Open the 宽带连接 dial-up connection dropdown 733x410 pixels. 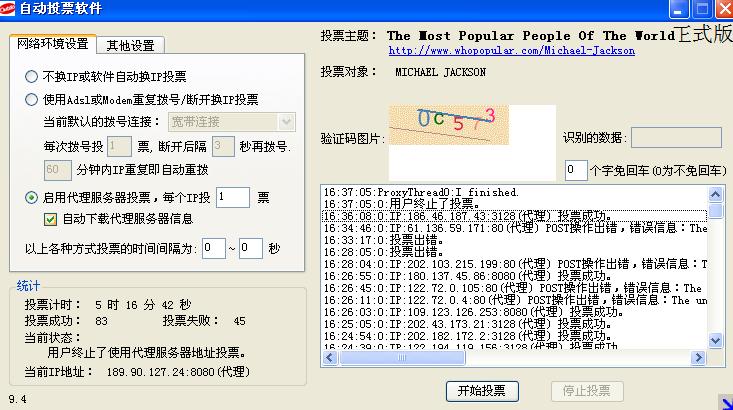[230, 122]
